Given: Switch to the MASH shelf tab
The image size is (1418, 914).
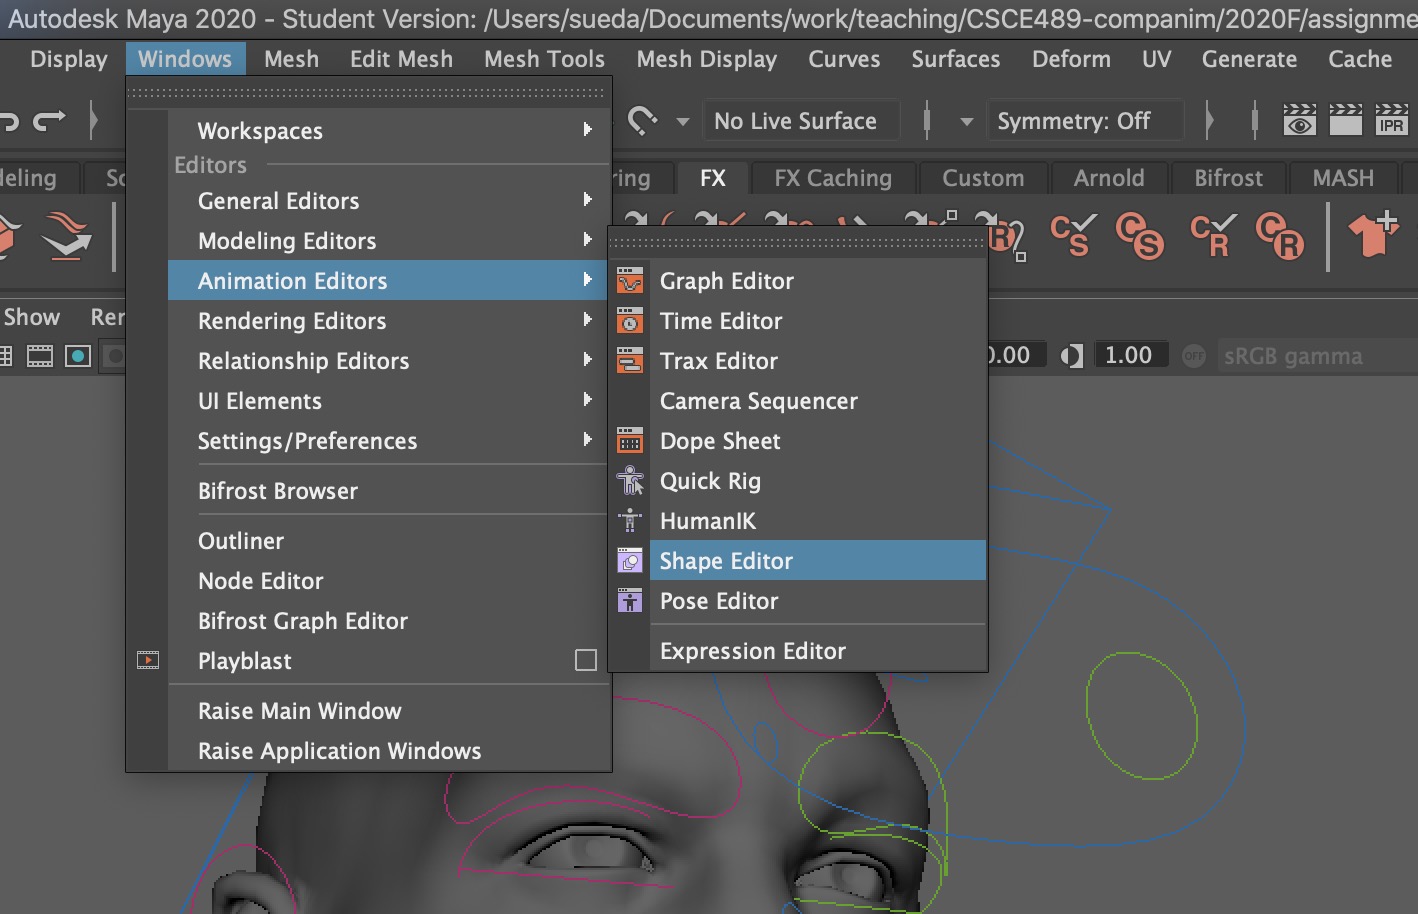Looking at the screenshot, I should (1343, 178).
